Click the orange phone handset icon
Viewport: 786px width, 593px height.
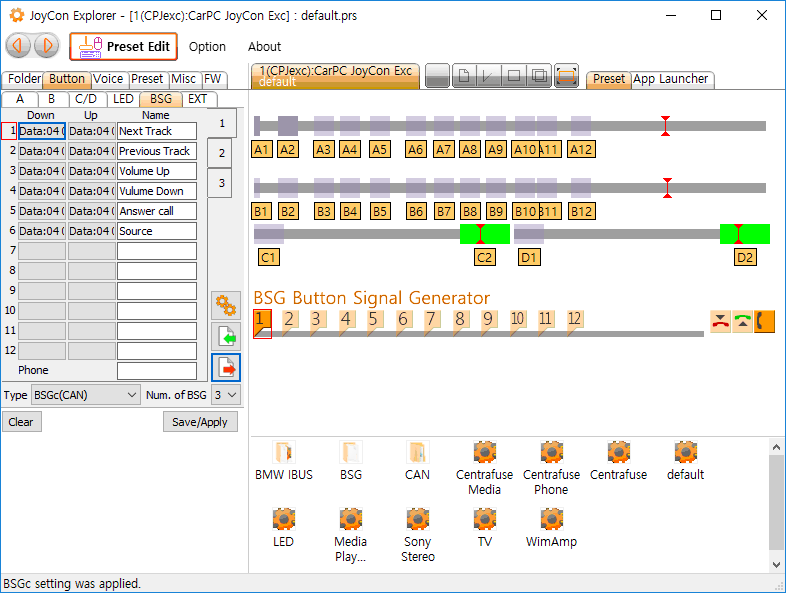pos(764,321)
